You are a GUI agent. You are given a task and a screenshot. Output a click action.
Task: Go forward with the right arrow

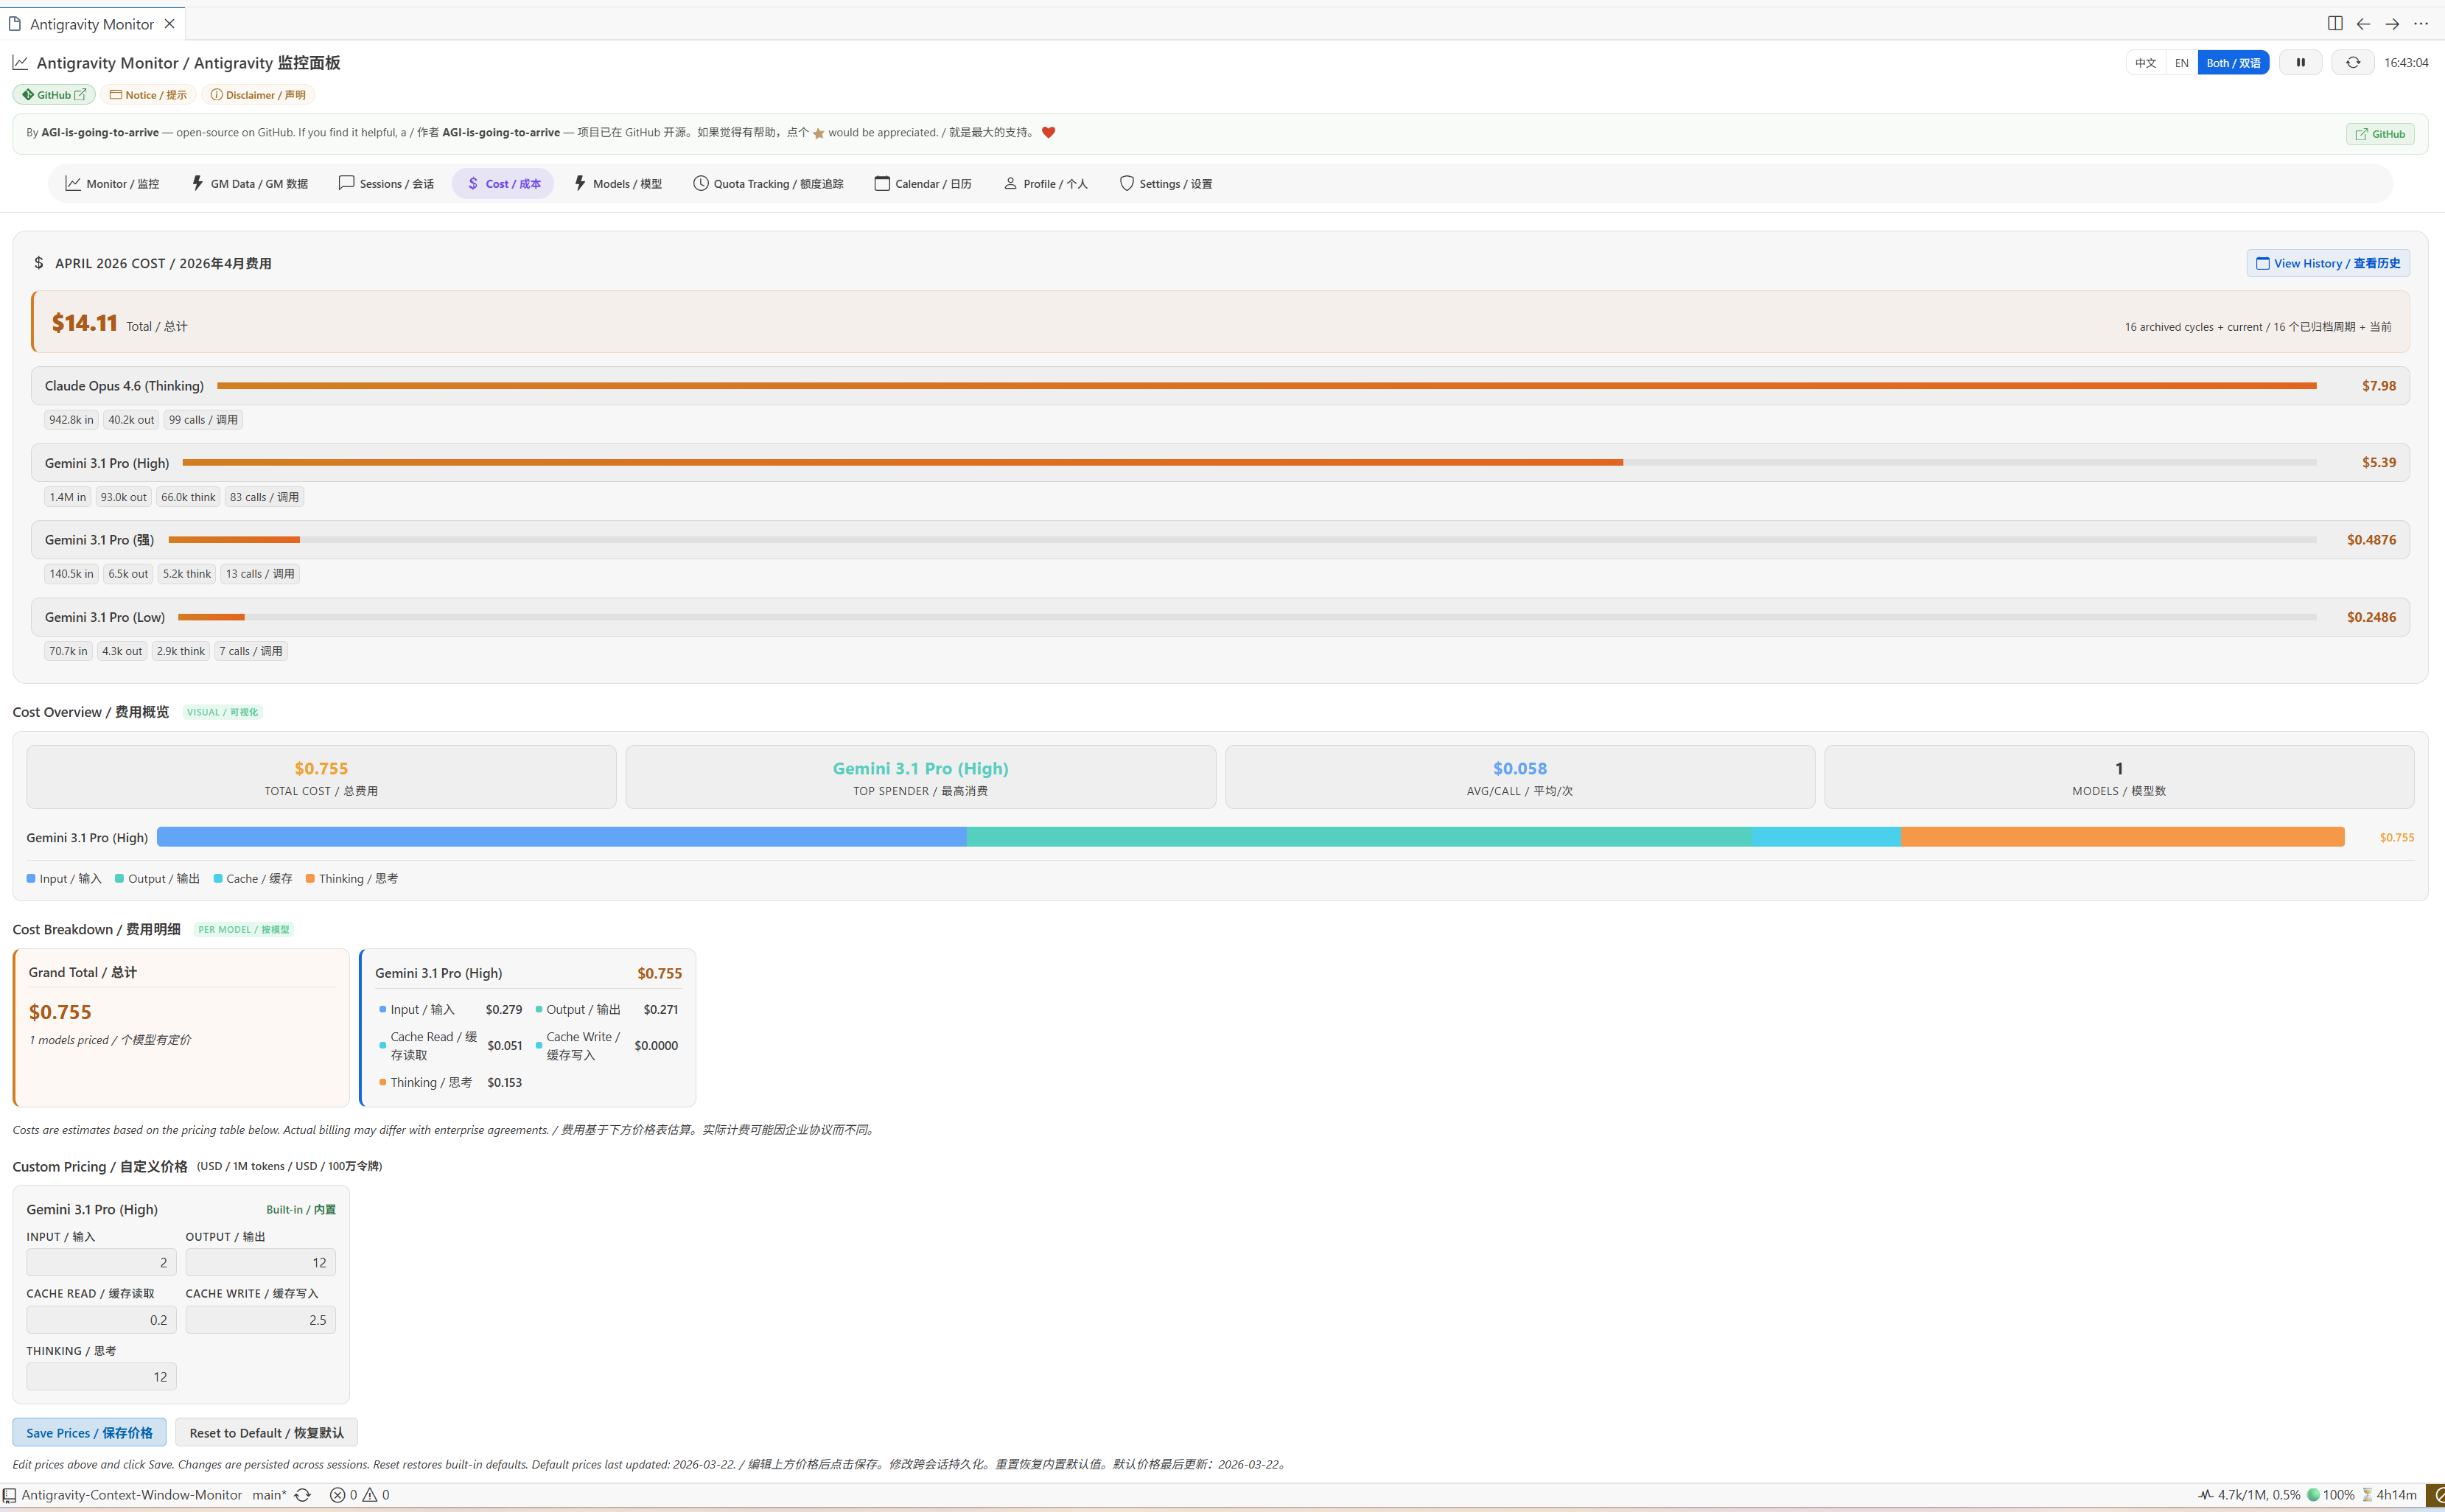[2392, 23]
